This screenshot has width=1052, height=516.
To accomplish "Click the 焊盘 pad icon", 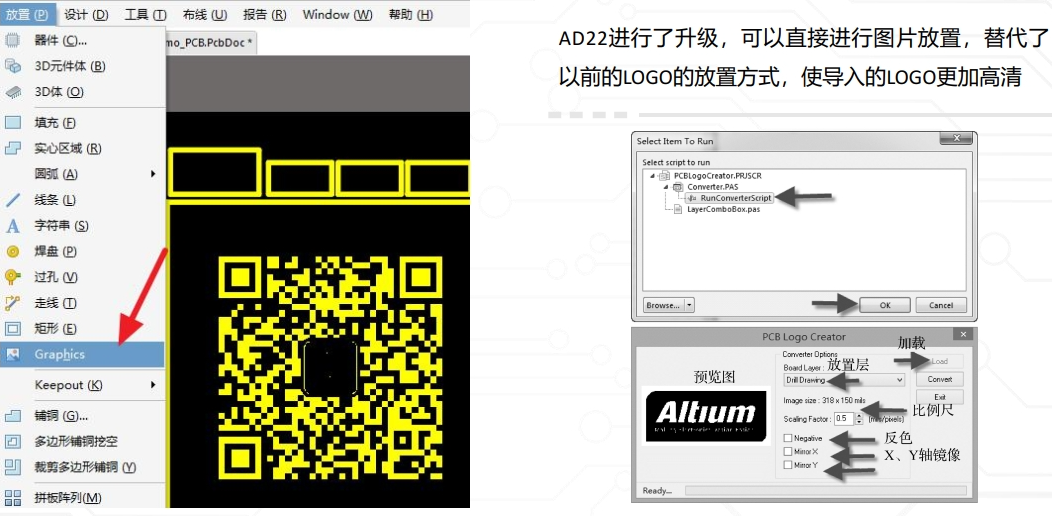I will pyautogui.click(x=13, y=251).
